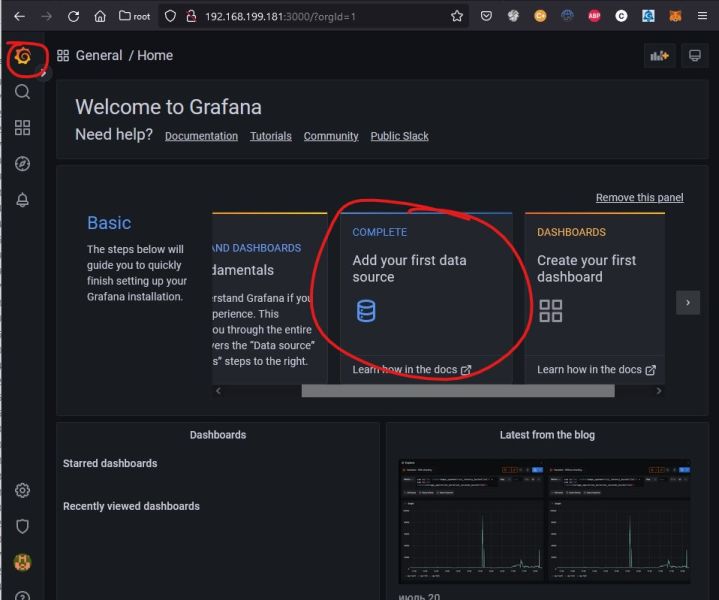The height and width of the screenshot is (600, 719).
Task: Open the Public Slack link
Action: tap(399, 136)
